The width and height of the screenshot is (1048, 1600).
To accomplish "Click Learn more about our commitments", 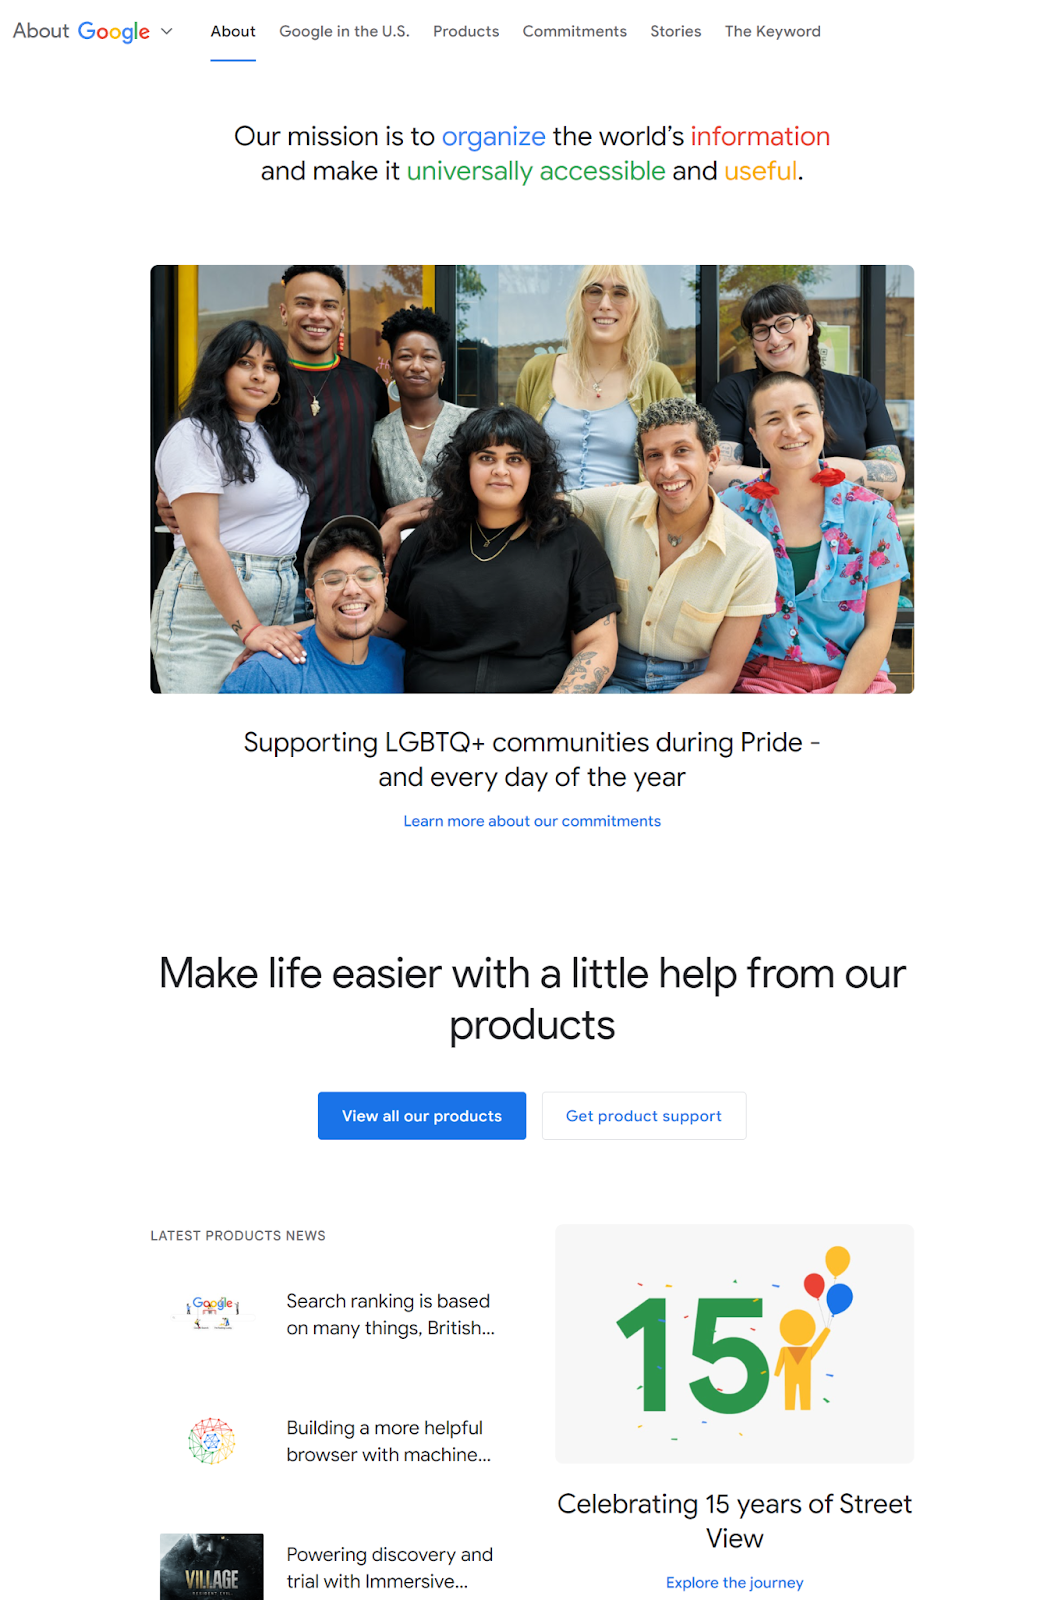I will click(532, 821).
